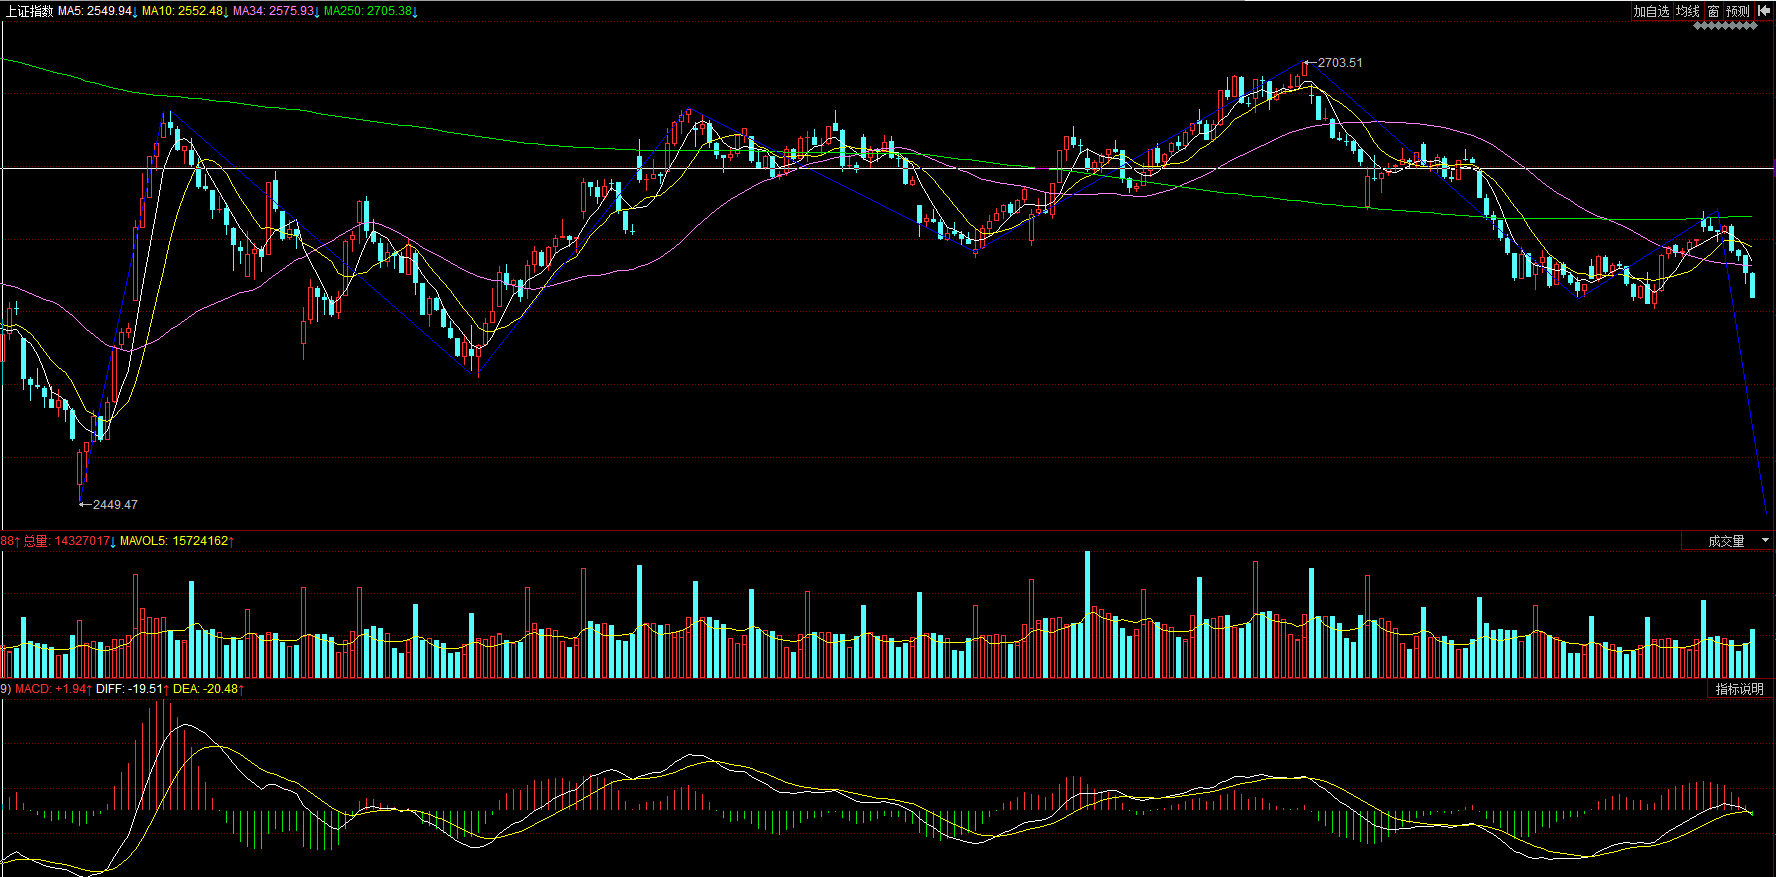Click the 2703.51 high price marker
This screenshot has height=877, width=1776.
(1339, 63)
